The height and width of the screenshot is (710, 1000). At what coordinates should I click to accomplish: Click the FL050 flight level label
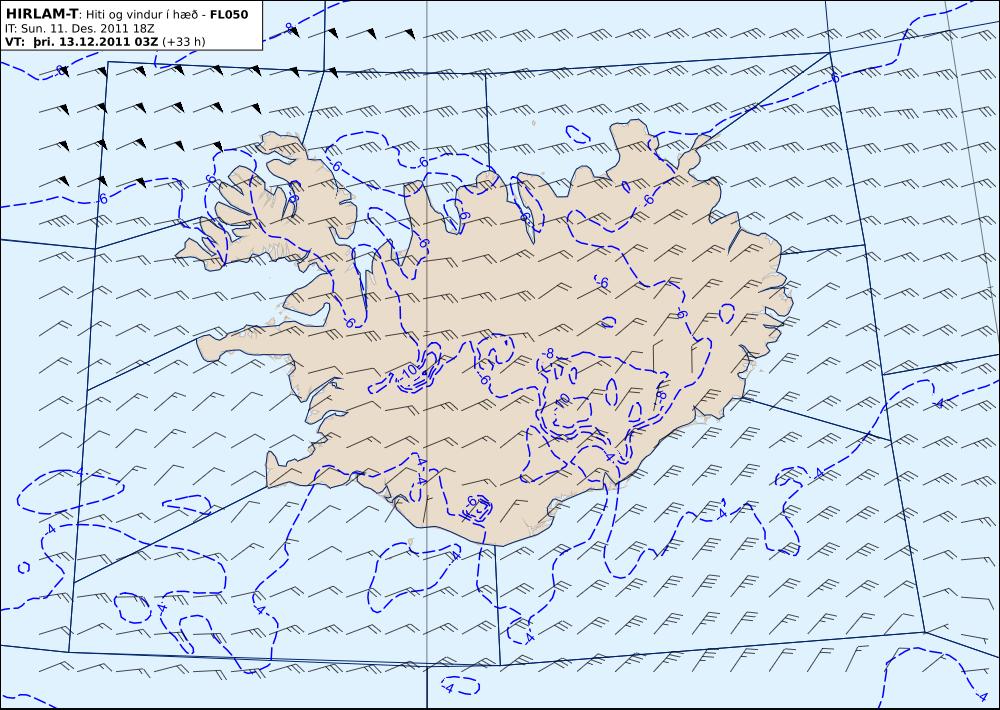[x=229, y=15]
